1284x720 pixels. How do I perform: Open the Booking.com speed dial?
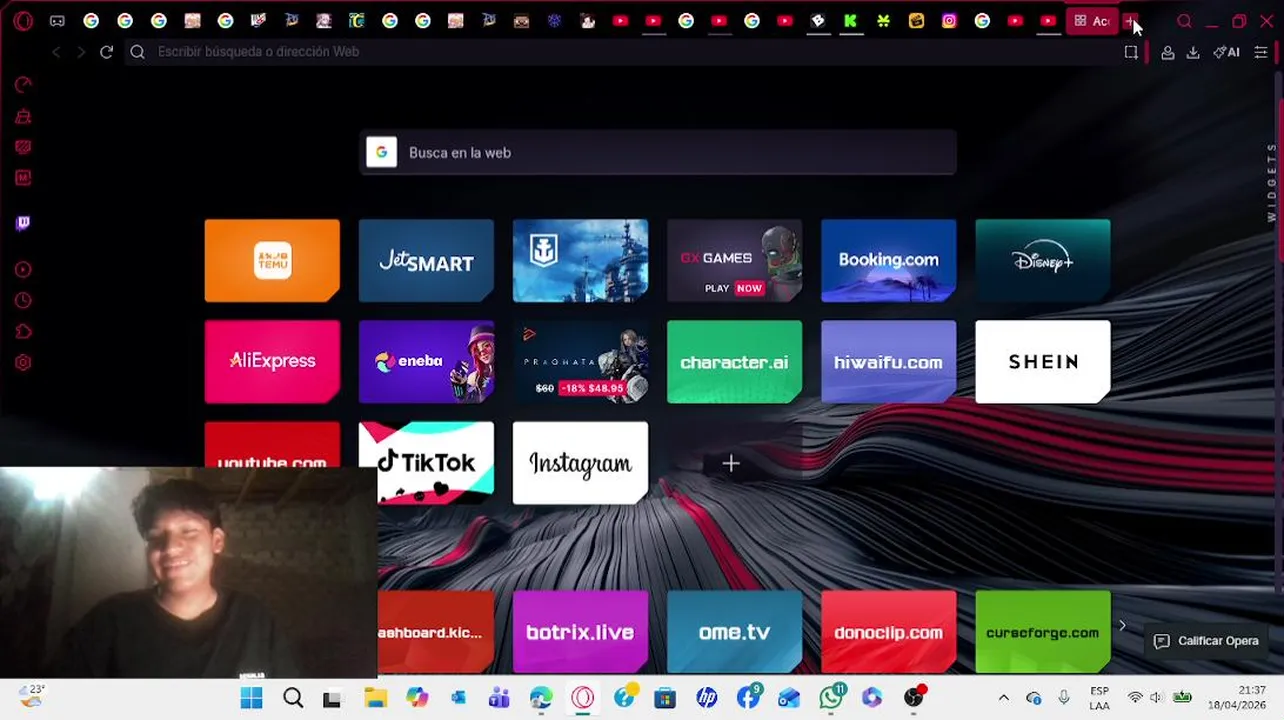pos(888,260)
